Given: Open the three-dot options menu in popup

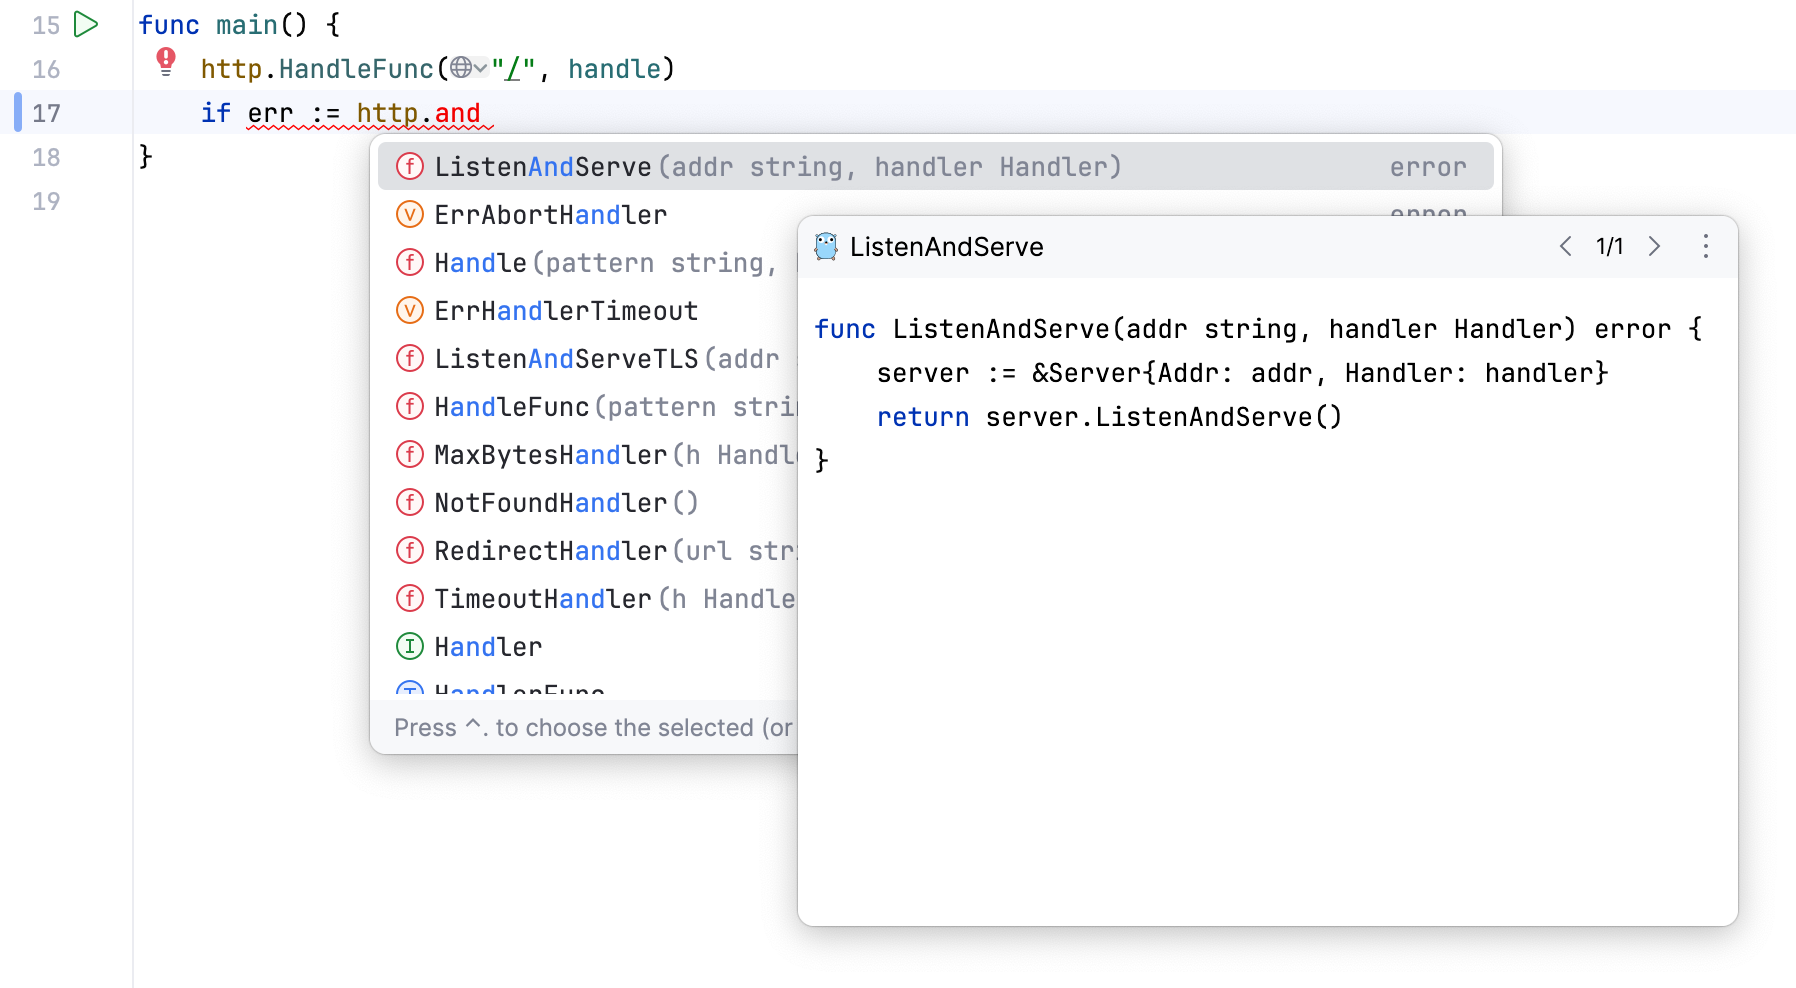Looking at the screenshot, I should 1706,247.
